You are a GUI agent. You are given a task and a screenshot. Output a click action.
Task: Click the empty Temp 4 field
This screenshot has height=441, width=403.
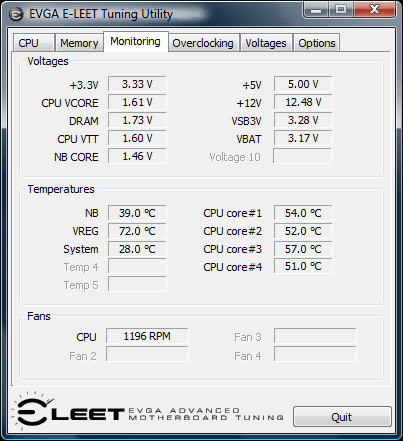[137, 267]
